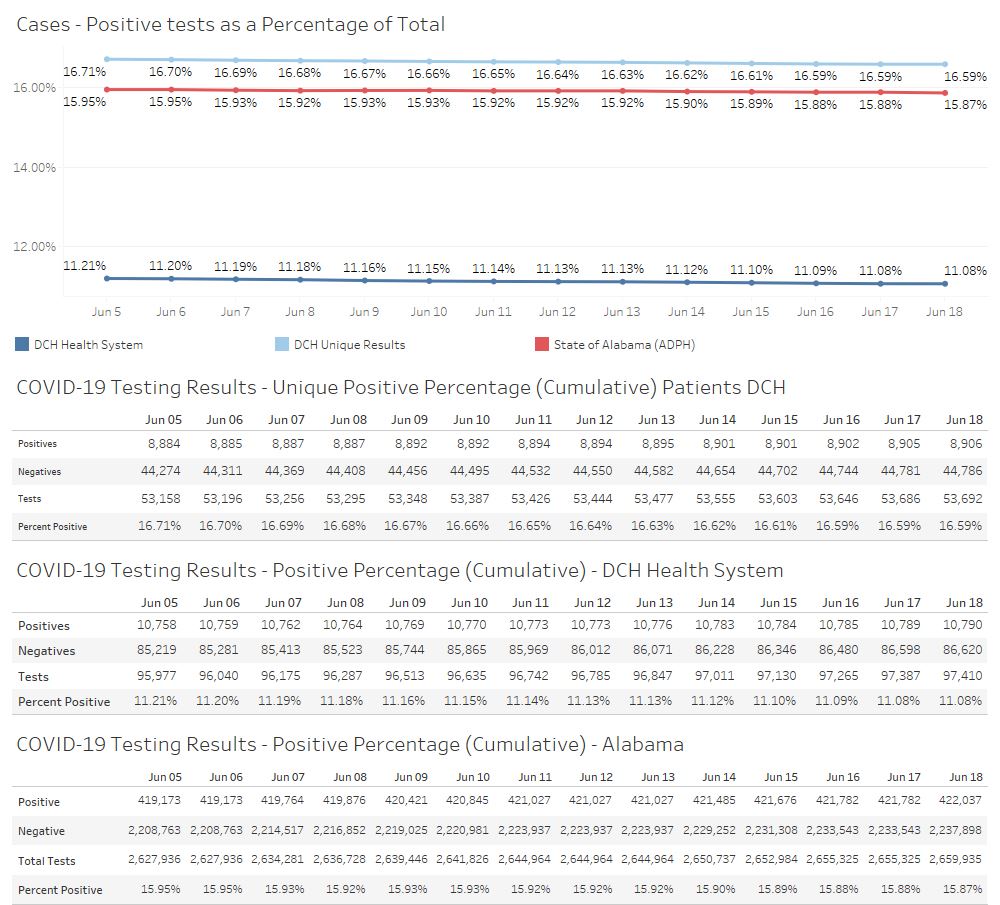Select the DCH Unique Results legend label
1000x905 pixels.
pyautogui.click(x=349, y=345)
